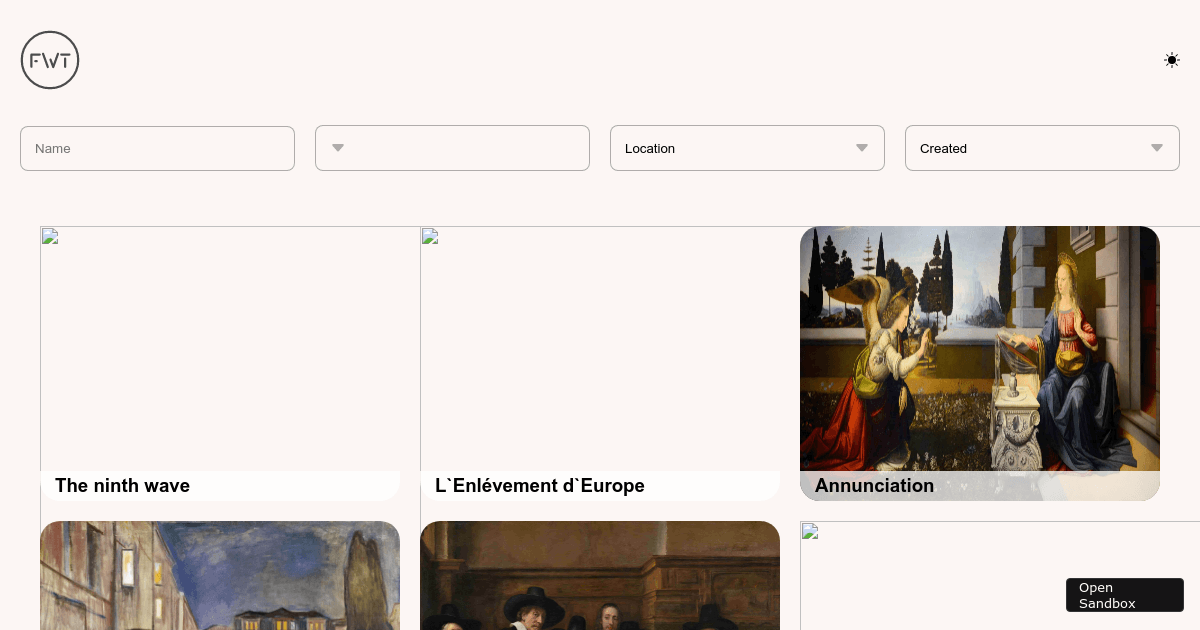Image resolution: width=1200 pixels, height=630 pixels.
Task: Open the Annunciation painting thumbnail
Action: [980, 363]
